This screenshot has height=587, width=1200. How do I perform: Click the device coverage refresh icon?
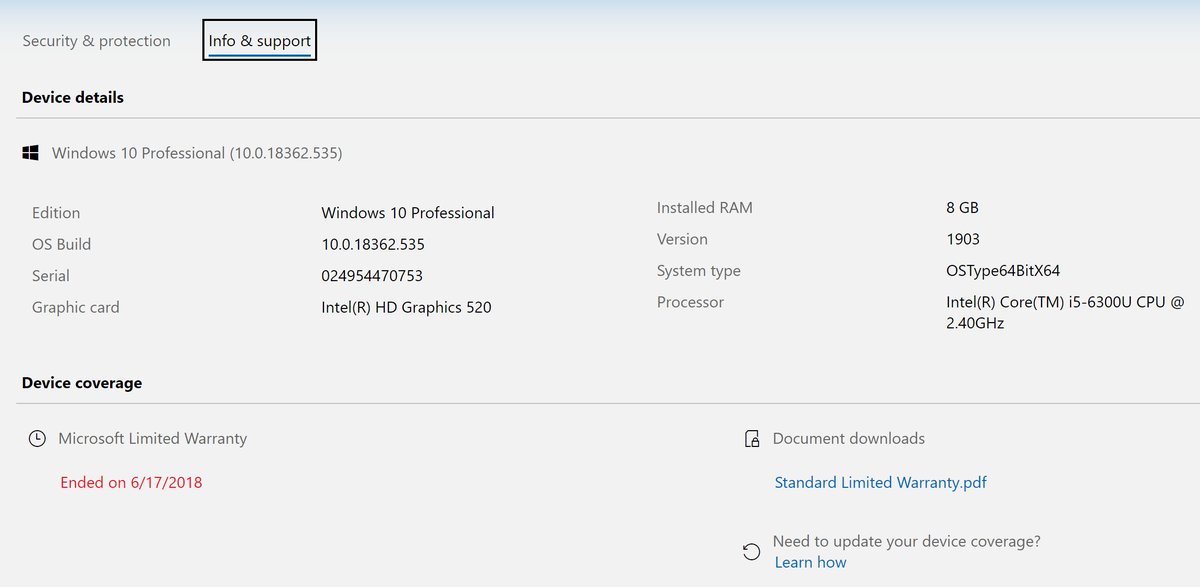click(751, 552)
